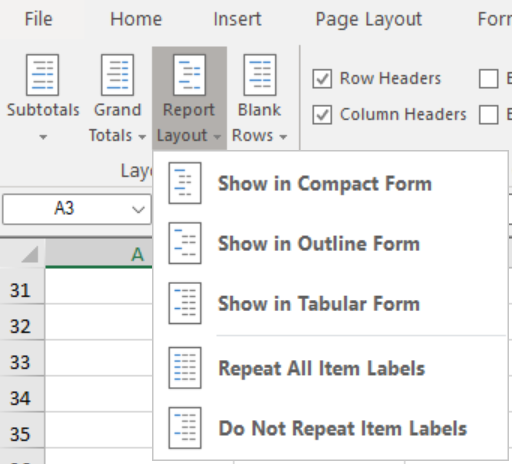Tick the unchecked box right of Column Headers
512x464 pixels.
tap(489, 115)
